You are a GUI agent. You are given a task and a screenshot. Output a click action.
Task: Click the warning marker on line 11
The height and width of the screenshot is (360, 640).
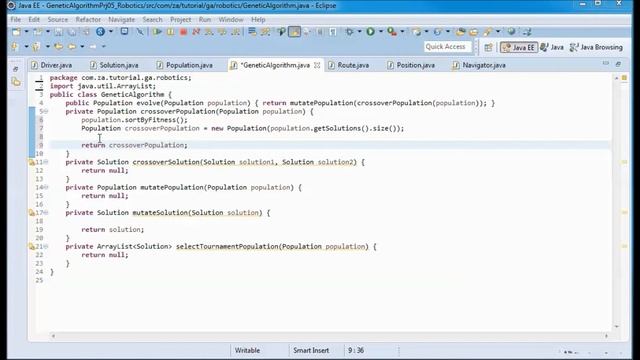31,162
